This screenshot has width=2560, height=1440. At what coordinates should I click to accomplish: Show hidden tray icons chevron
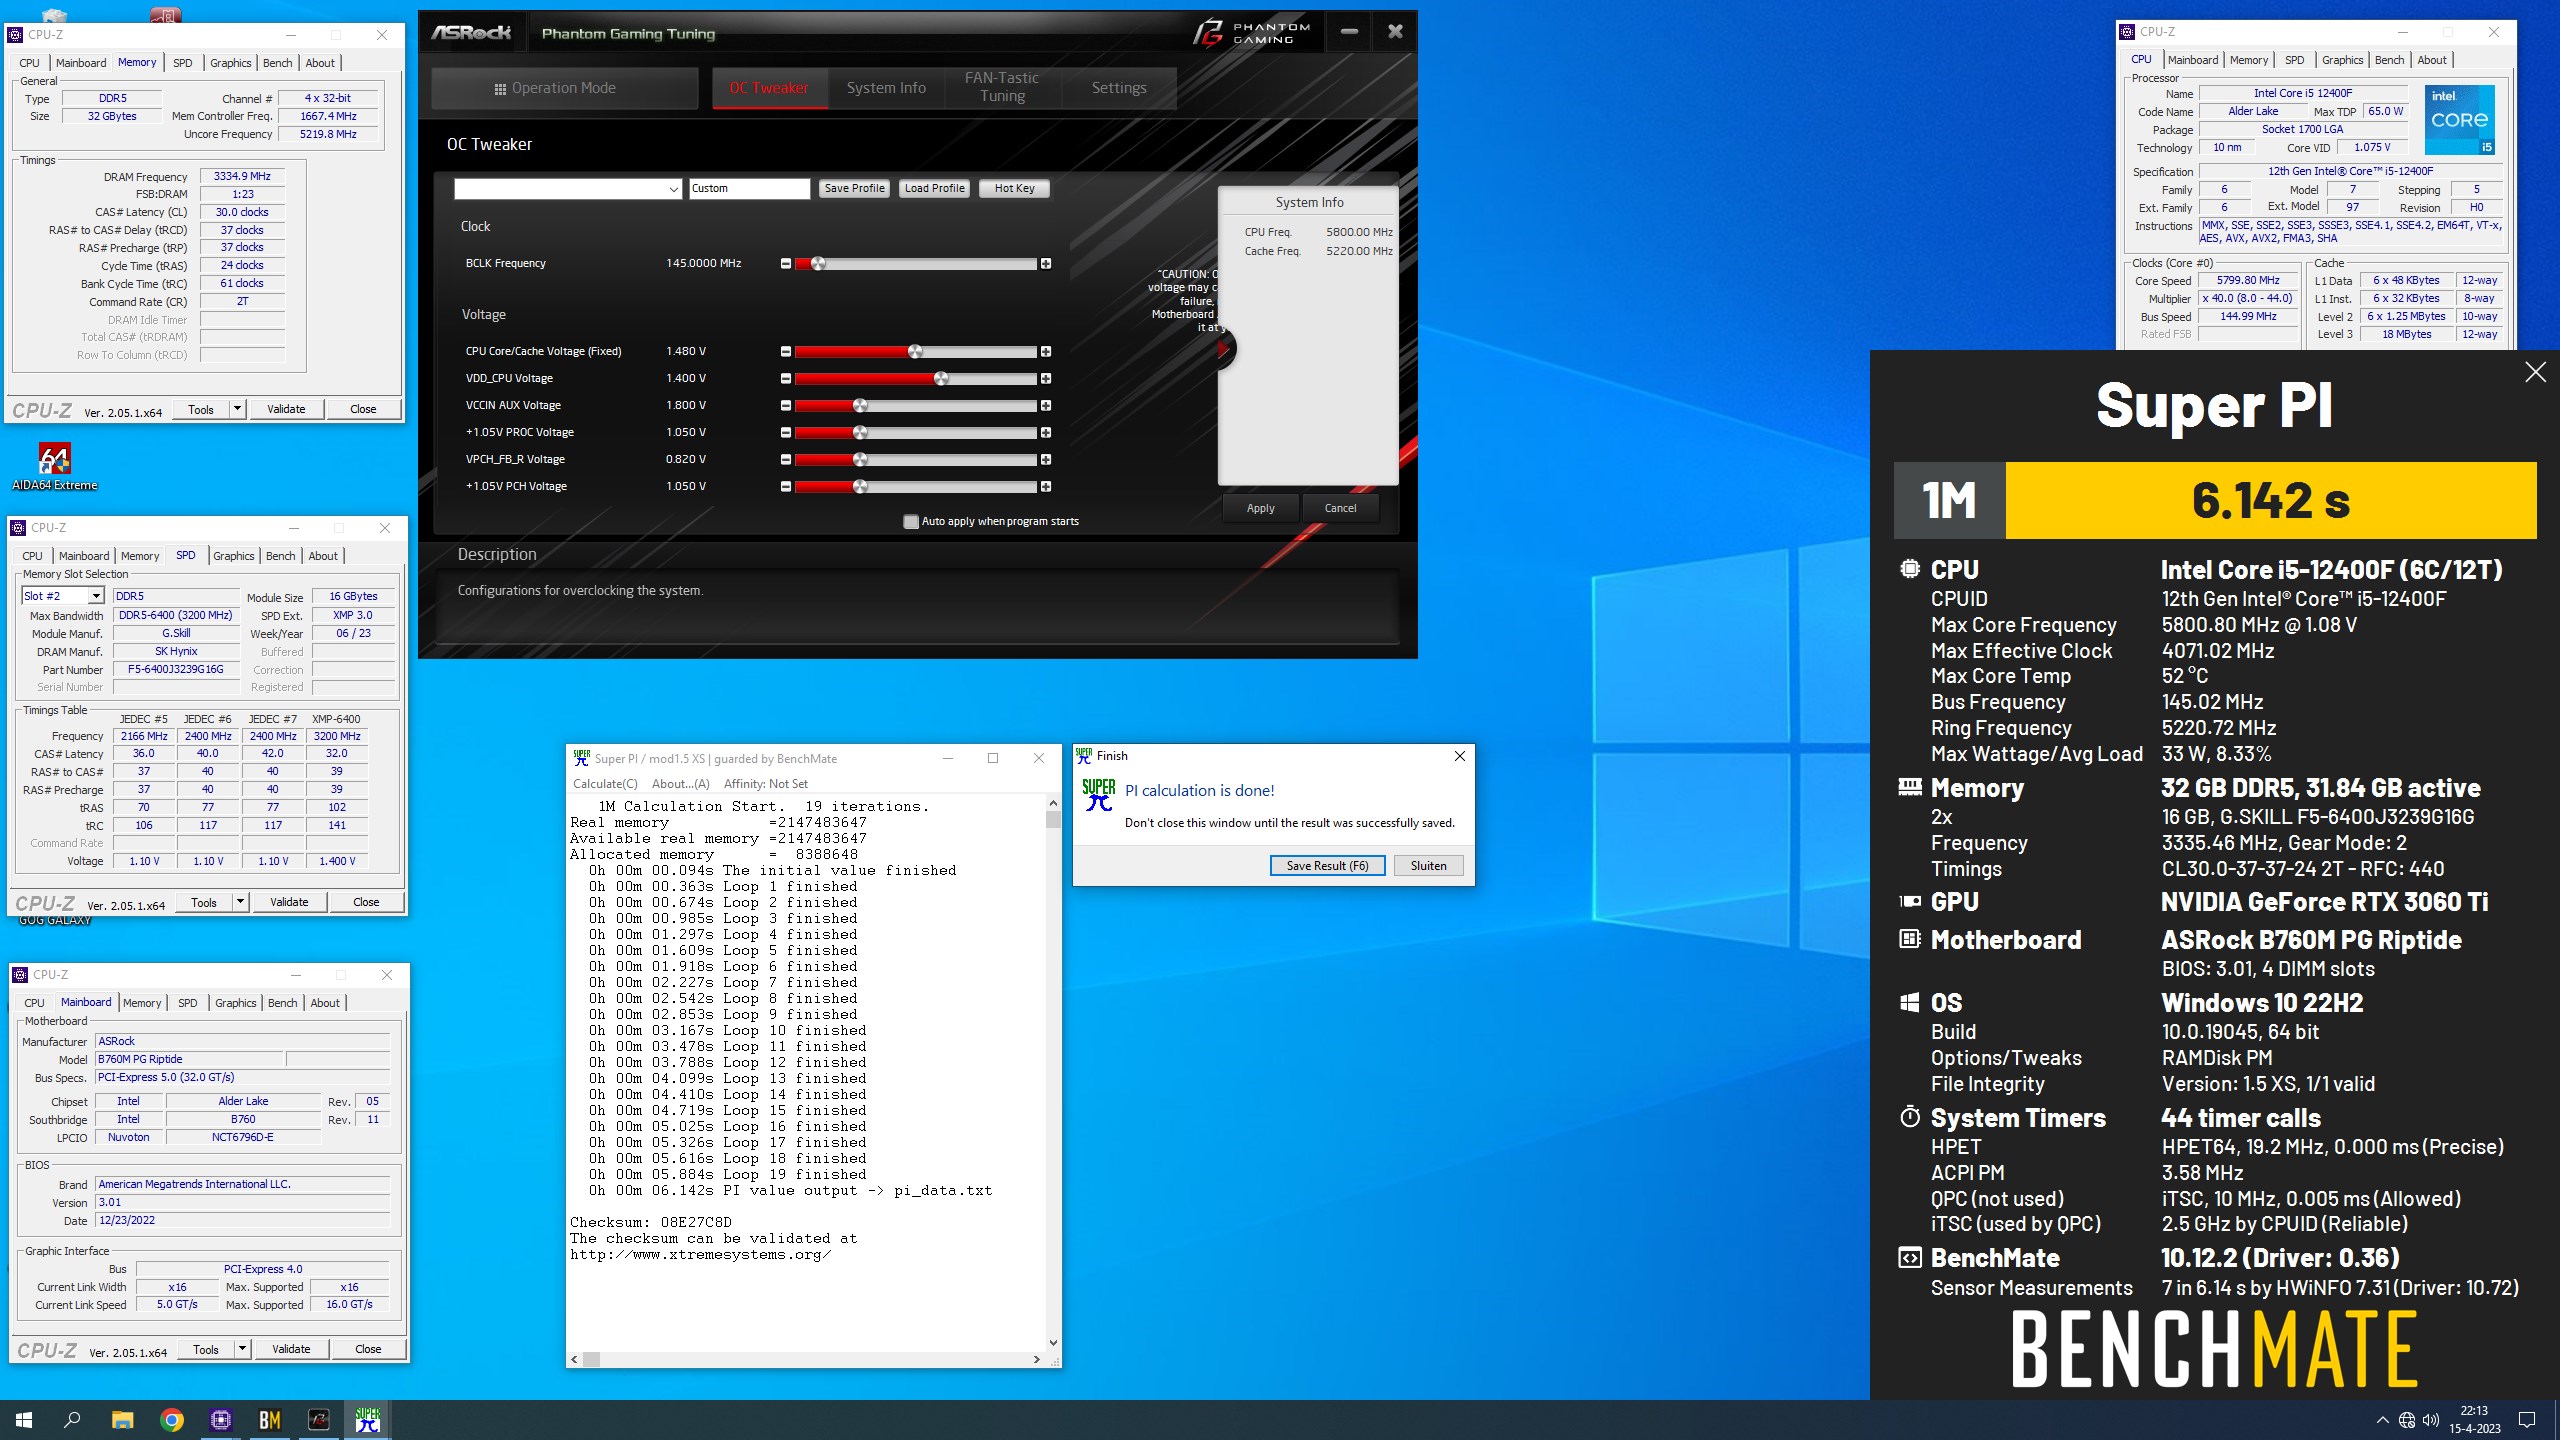pyautogui.click(x=2383, y=1420)
